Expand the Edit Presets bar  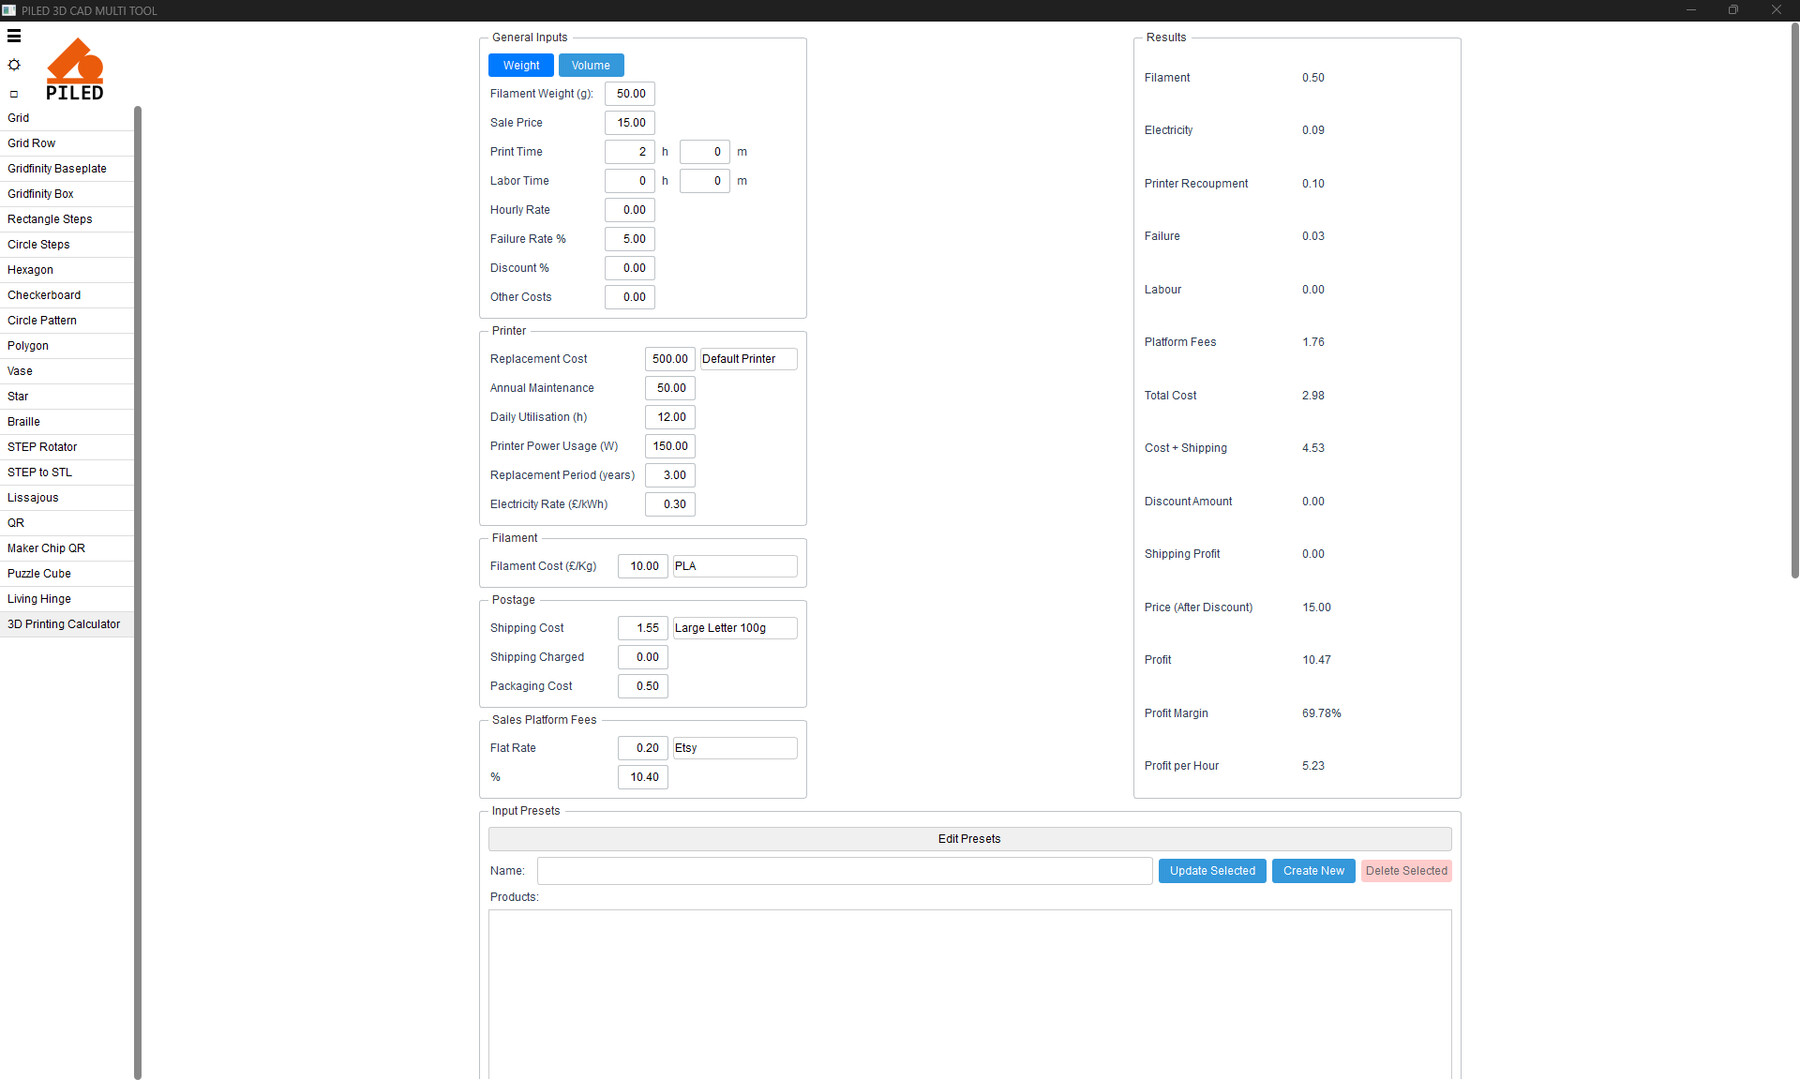[x=969, y=839]
